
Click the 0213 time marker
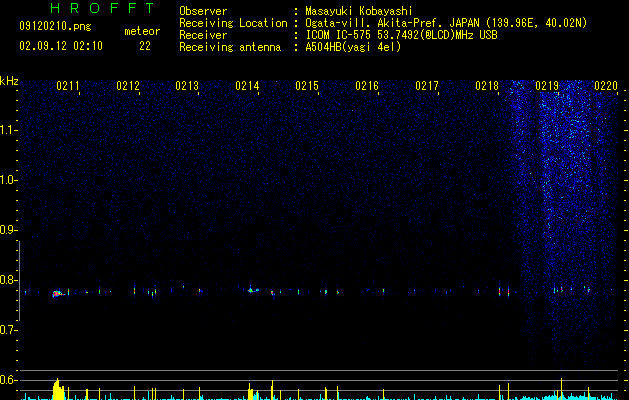coord(187,86)
